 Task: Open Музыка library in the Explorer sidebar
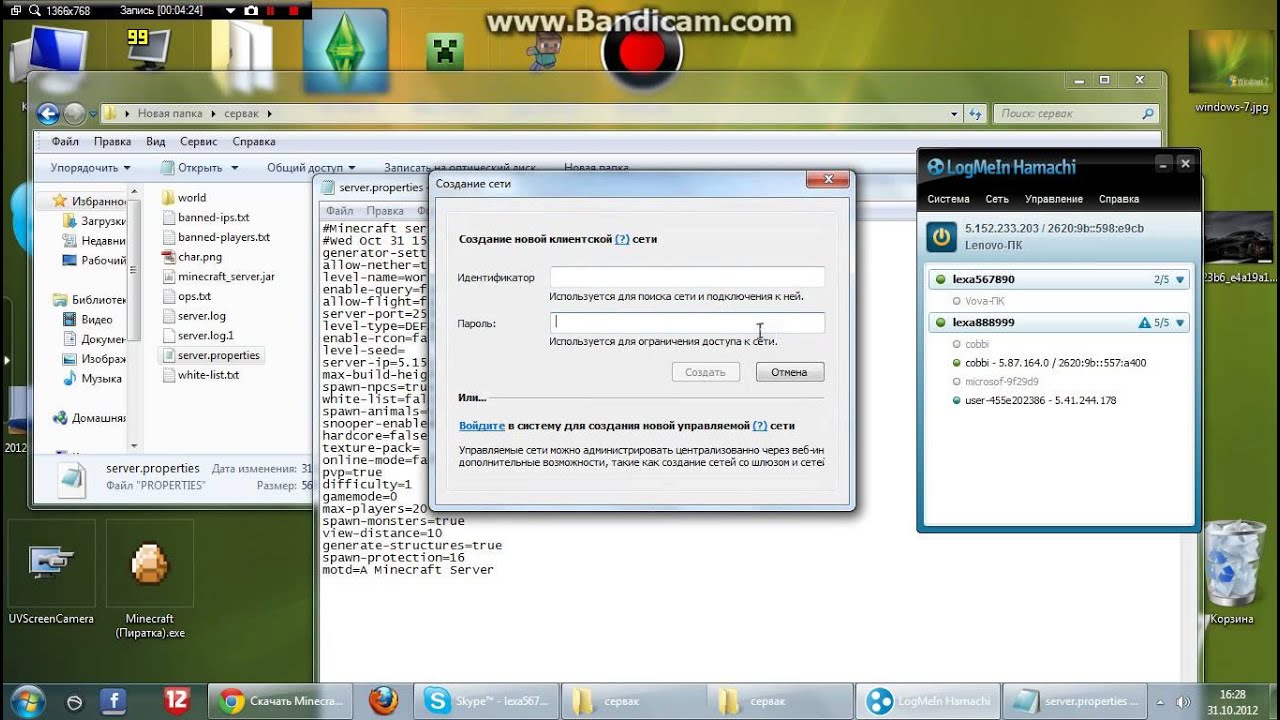click(x=92, y=379)
